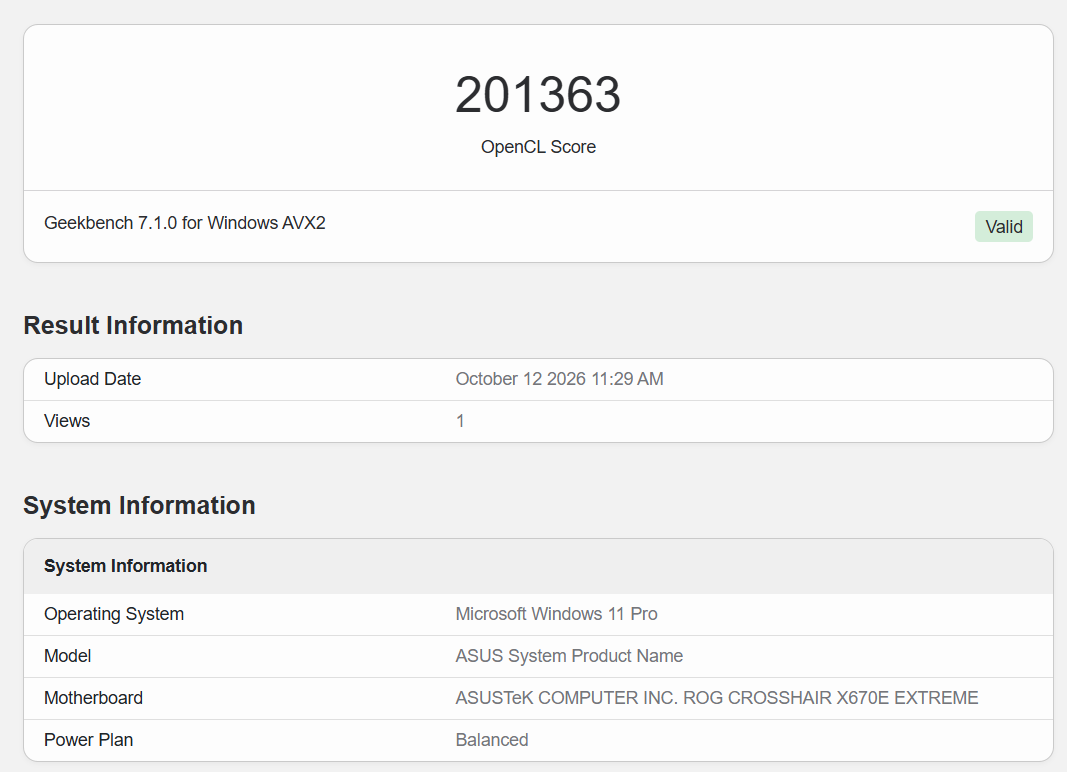Click the Views count value 1

tap(460, 421)
